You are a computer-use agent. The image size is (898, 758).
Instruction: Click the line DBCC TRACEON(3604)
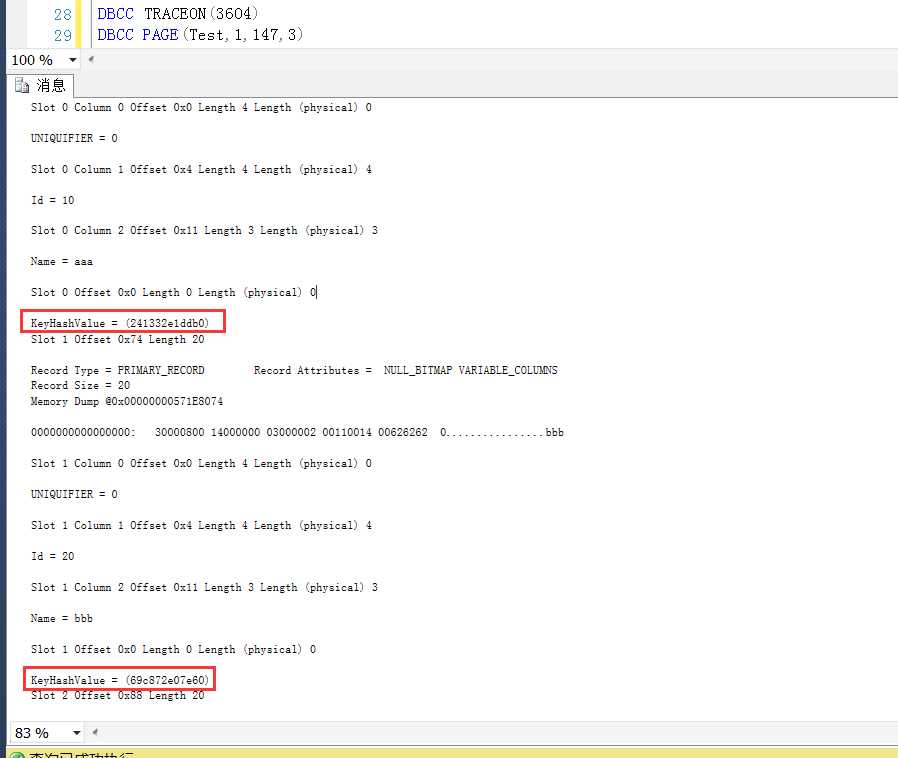tap(178, 13)
